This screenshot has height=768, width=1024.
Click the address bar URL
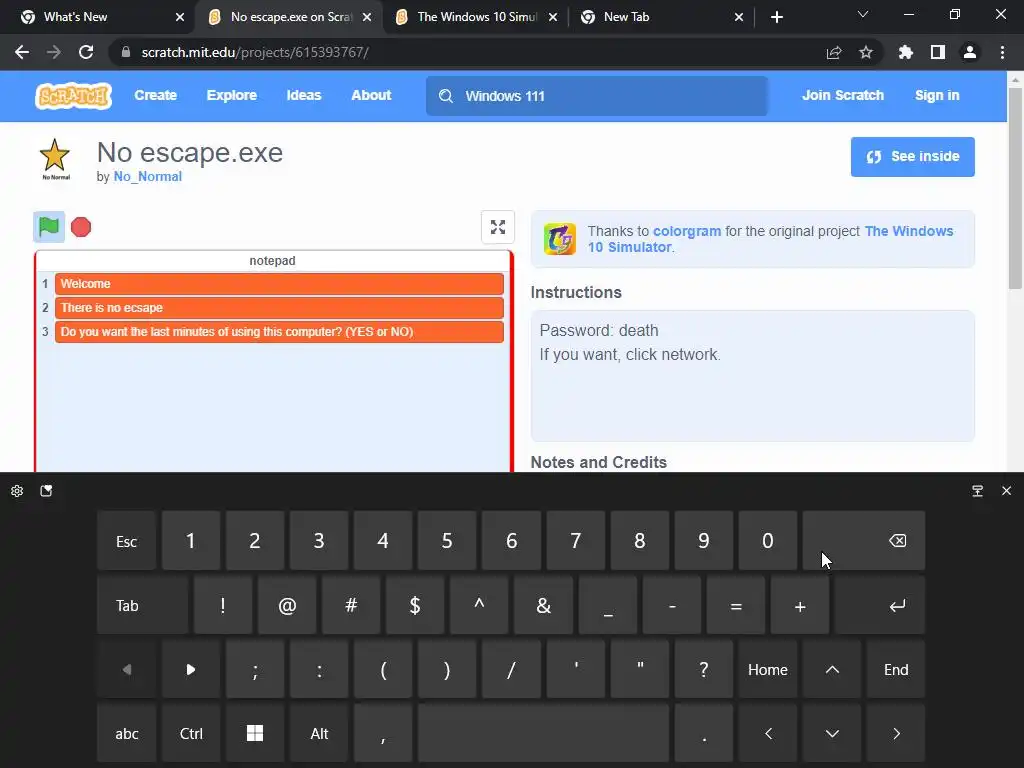coord(255,52)
